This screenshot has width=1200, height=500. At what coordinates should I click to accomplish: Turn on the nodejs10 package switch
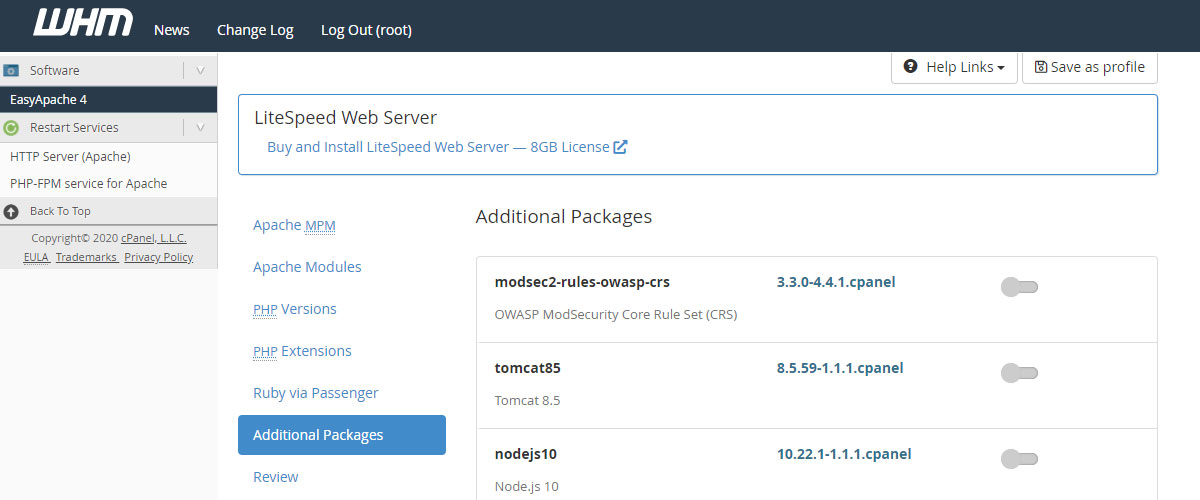(x=1019, y=459)
